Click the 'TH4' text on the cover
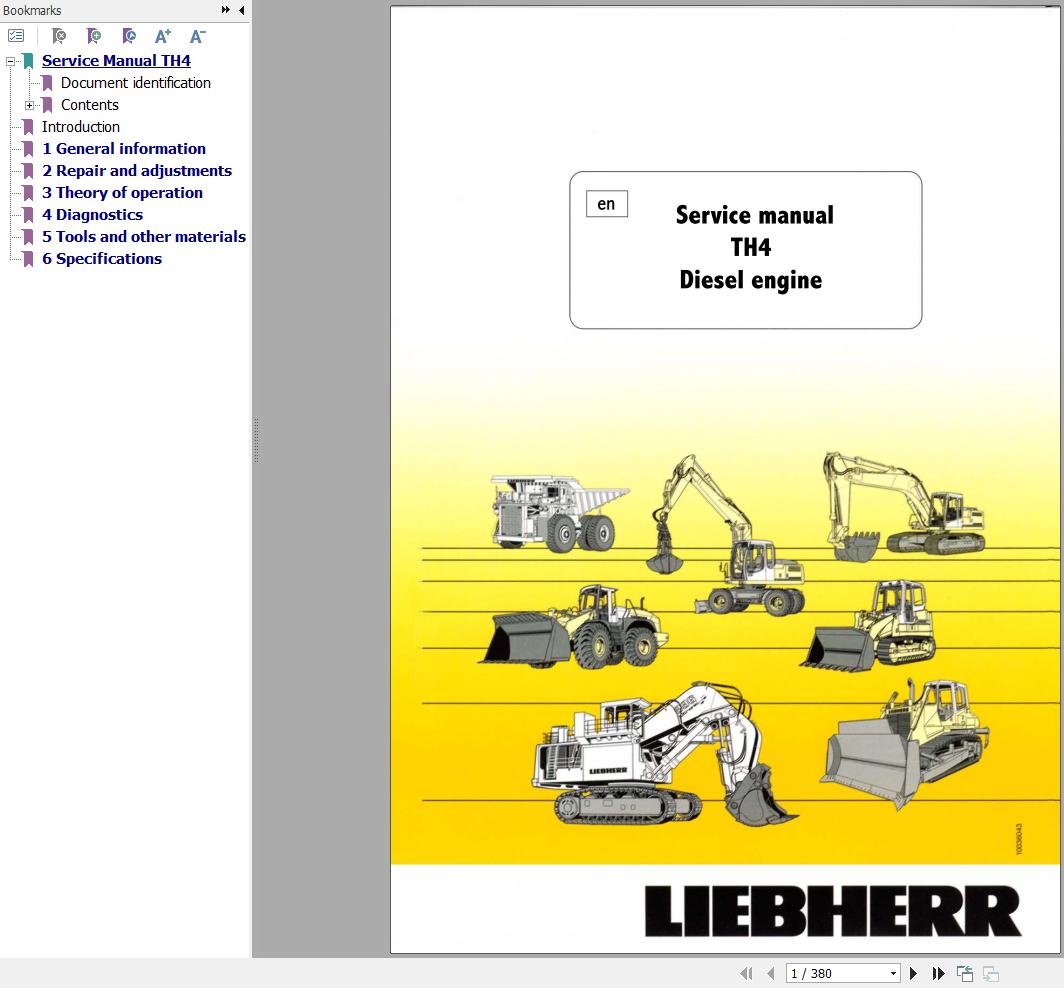Viewport: 1064px width, 988px height. [x=750, y=247]
